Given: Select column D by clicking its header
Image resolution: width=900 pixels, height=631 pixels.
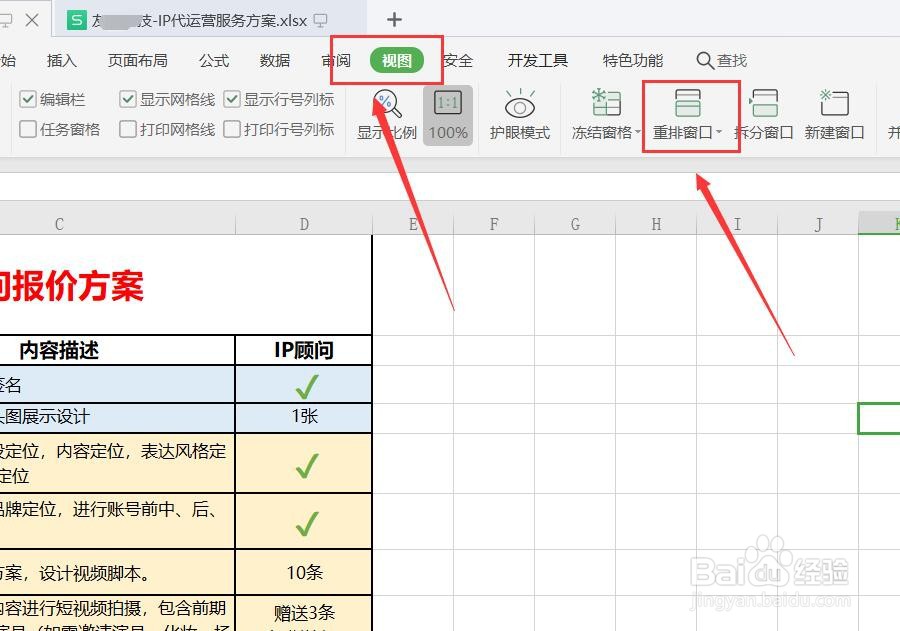Looking at the screenshot, I should pos(304,223).
